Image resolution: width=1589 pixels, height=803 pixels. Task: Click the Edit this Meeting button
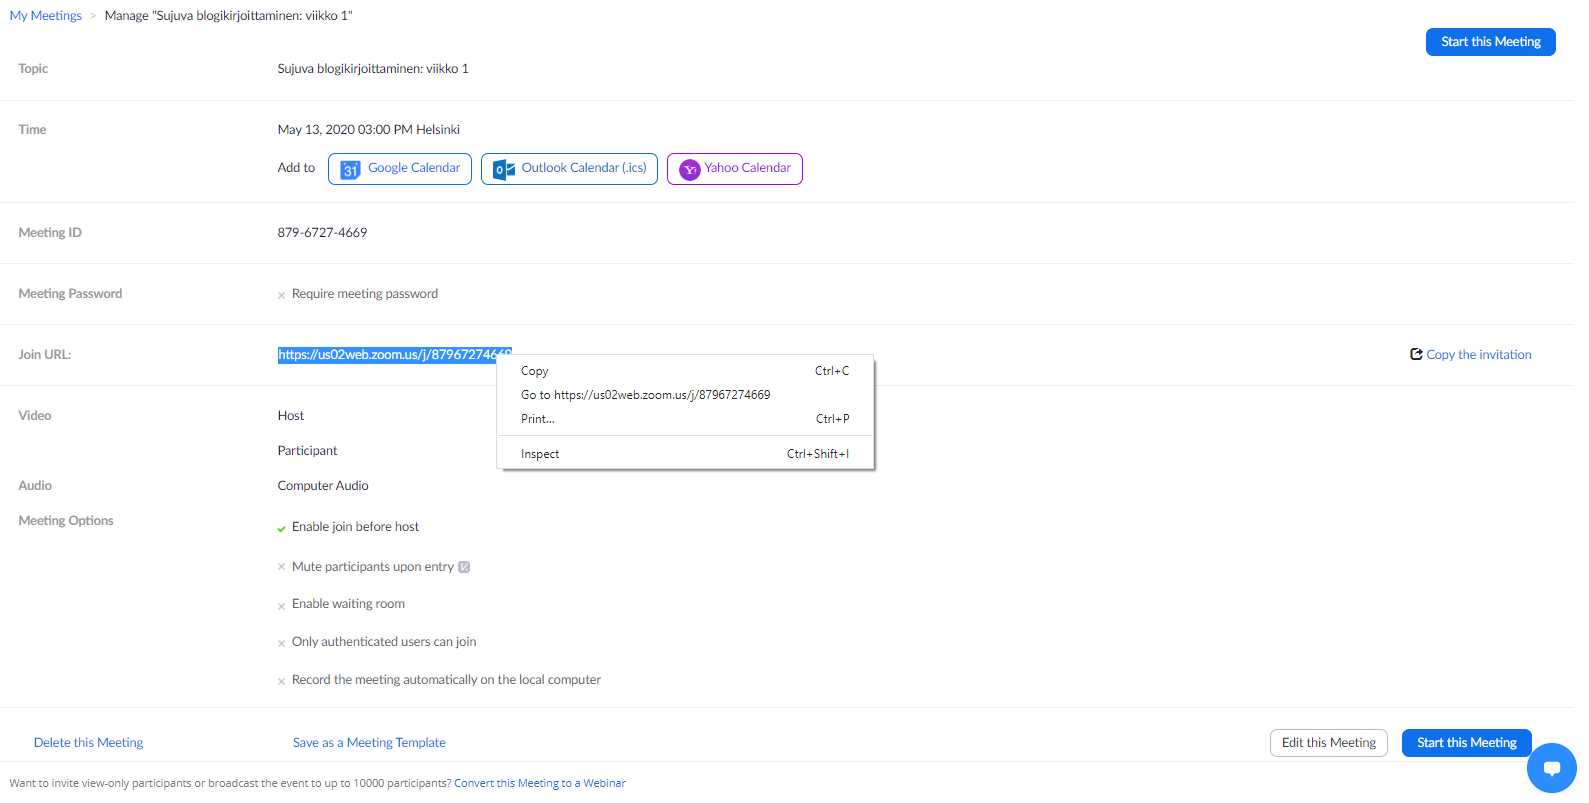(1328, 743)
